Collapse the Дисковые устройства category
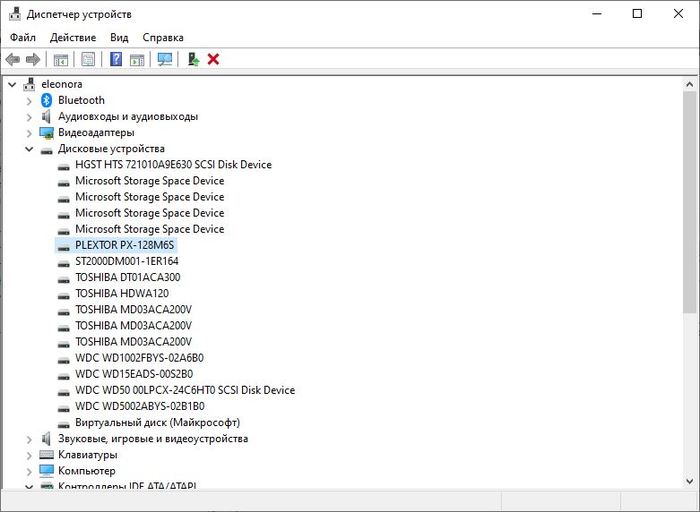This screenshot has height=512, width=700. [x=29, y=149]
